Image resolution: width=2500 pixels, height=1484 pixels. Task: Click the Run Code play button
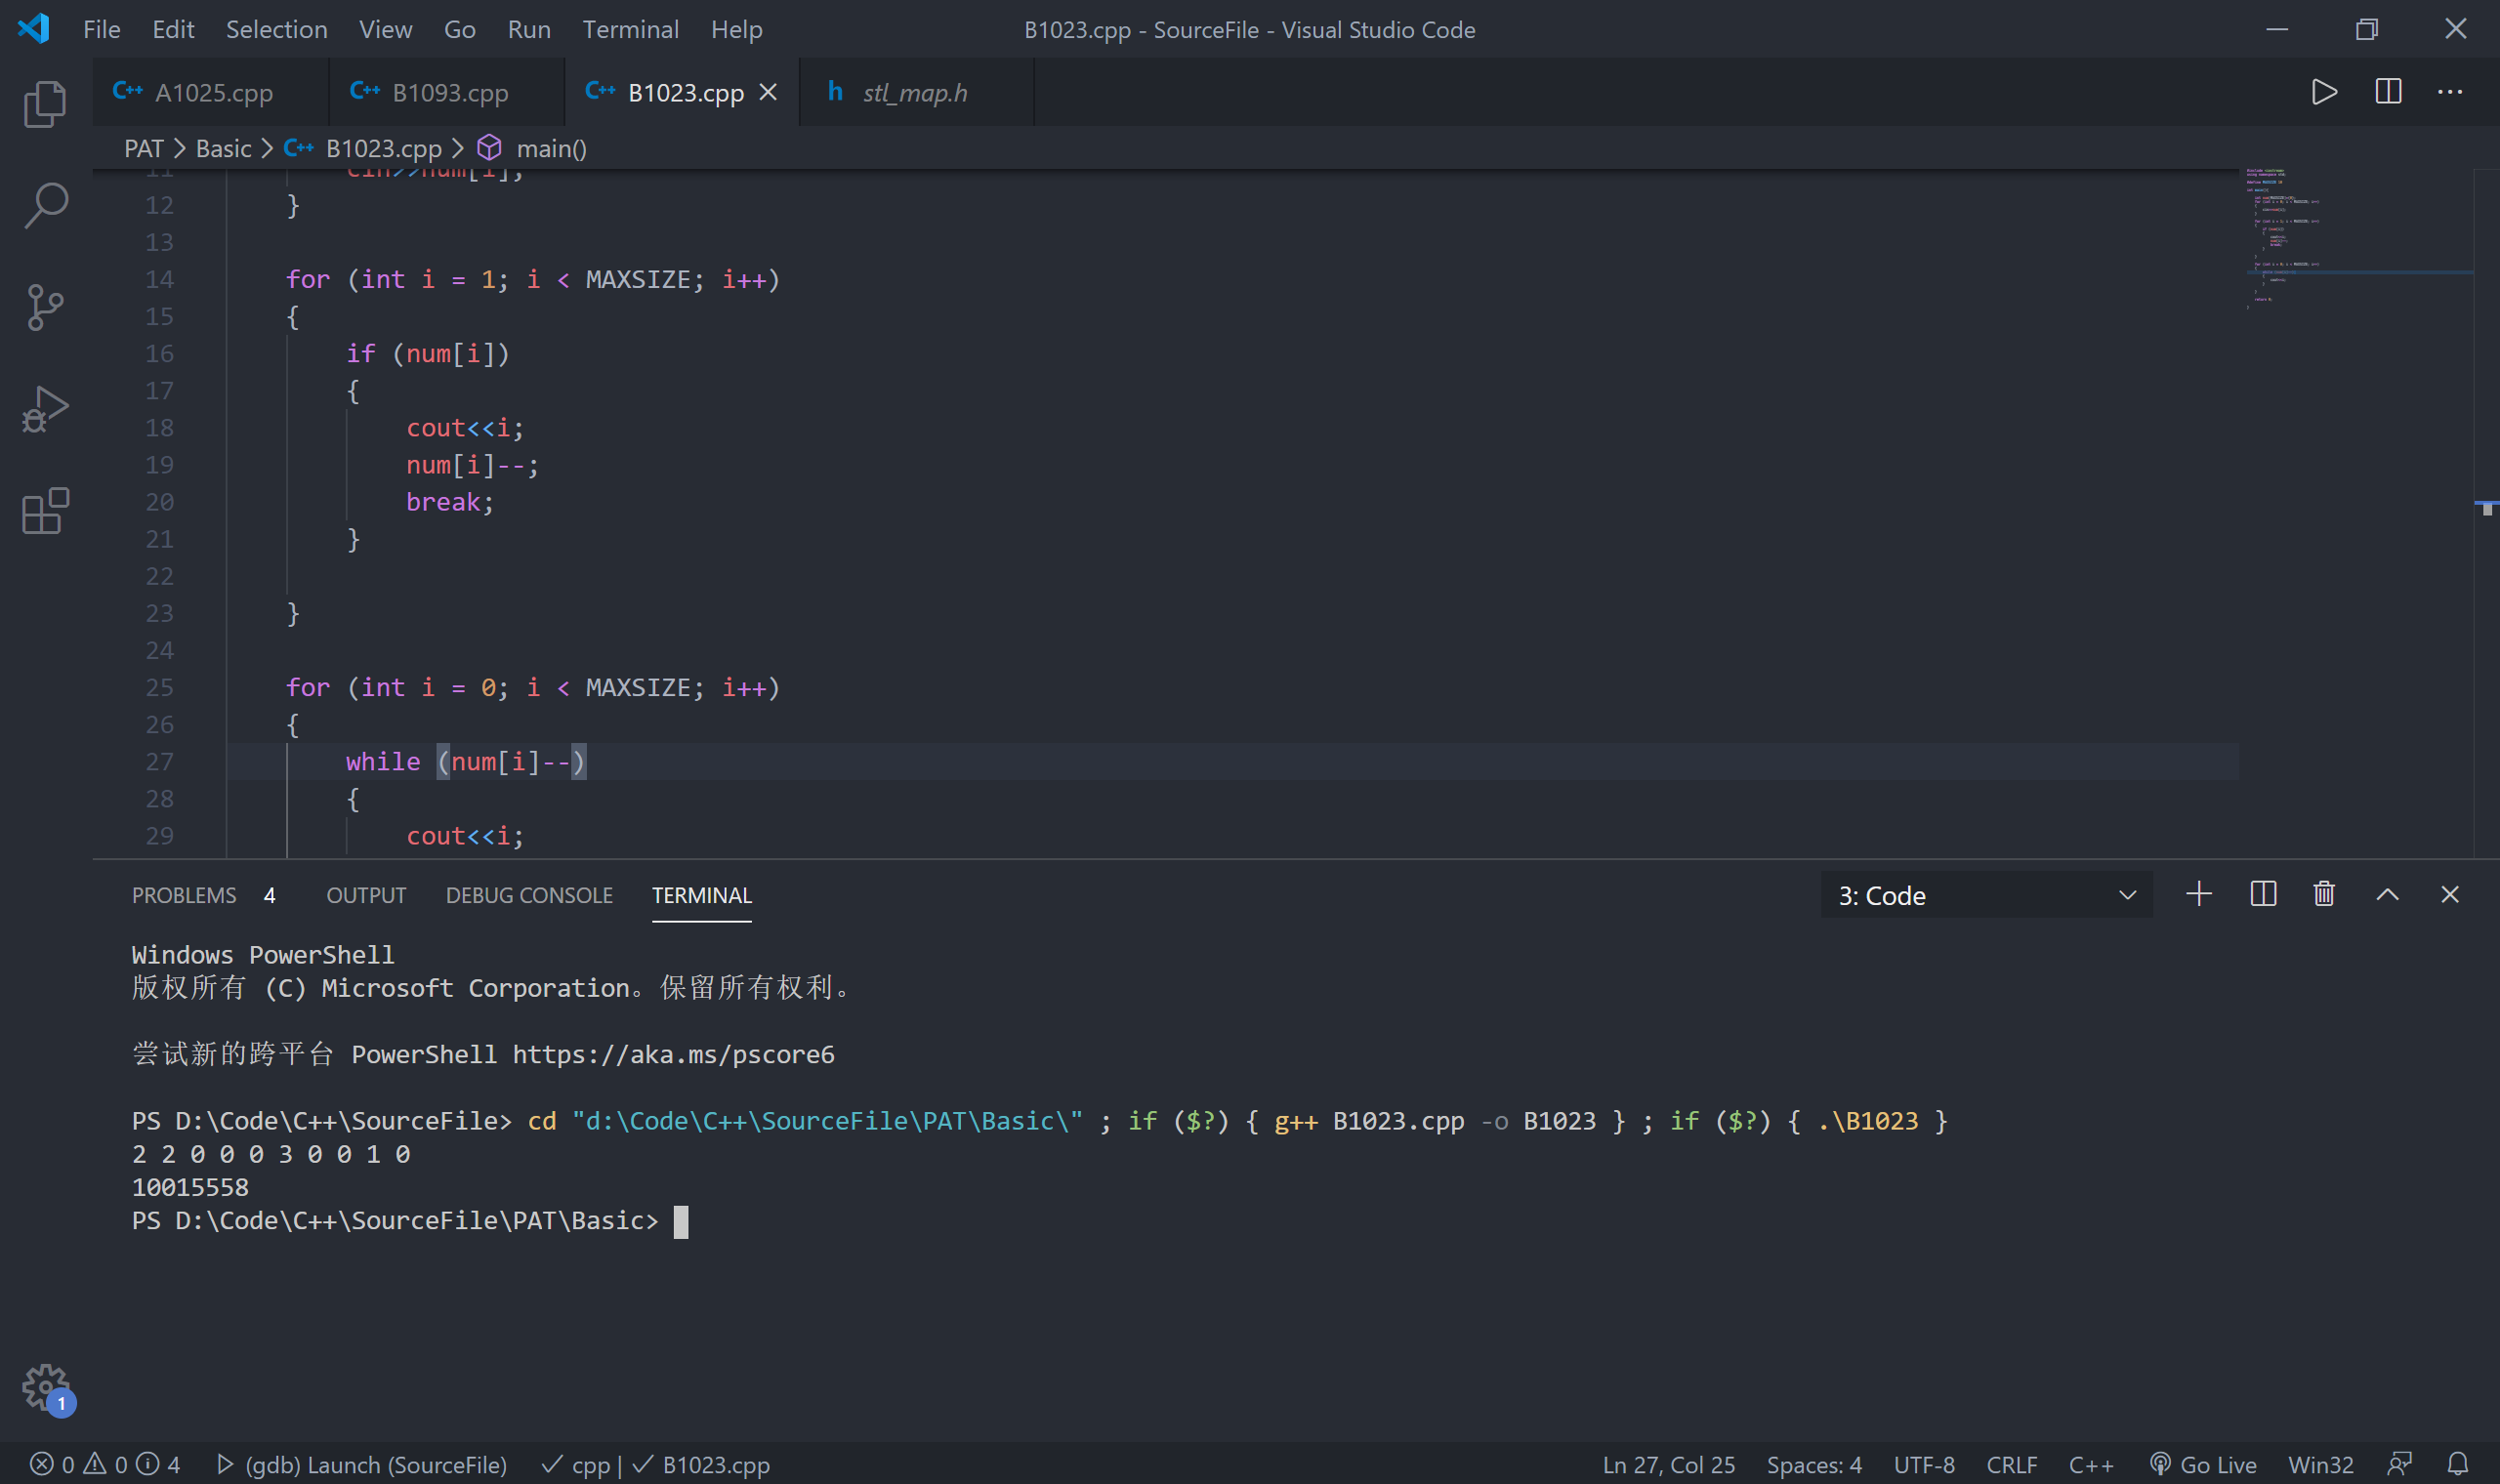coord(2324,92)
